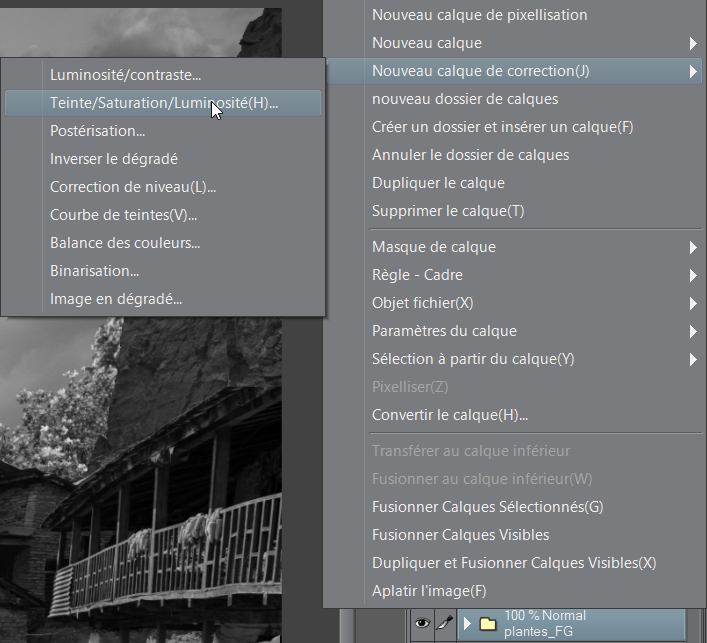Choose Aplatir l'image(F)

tap(429, 591)
